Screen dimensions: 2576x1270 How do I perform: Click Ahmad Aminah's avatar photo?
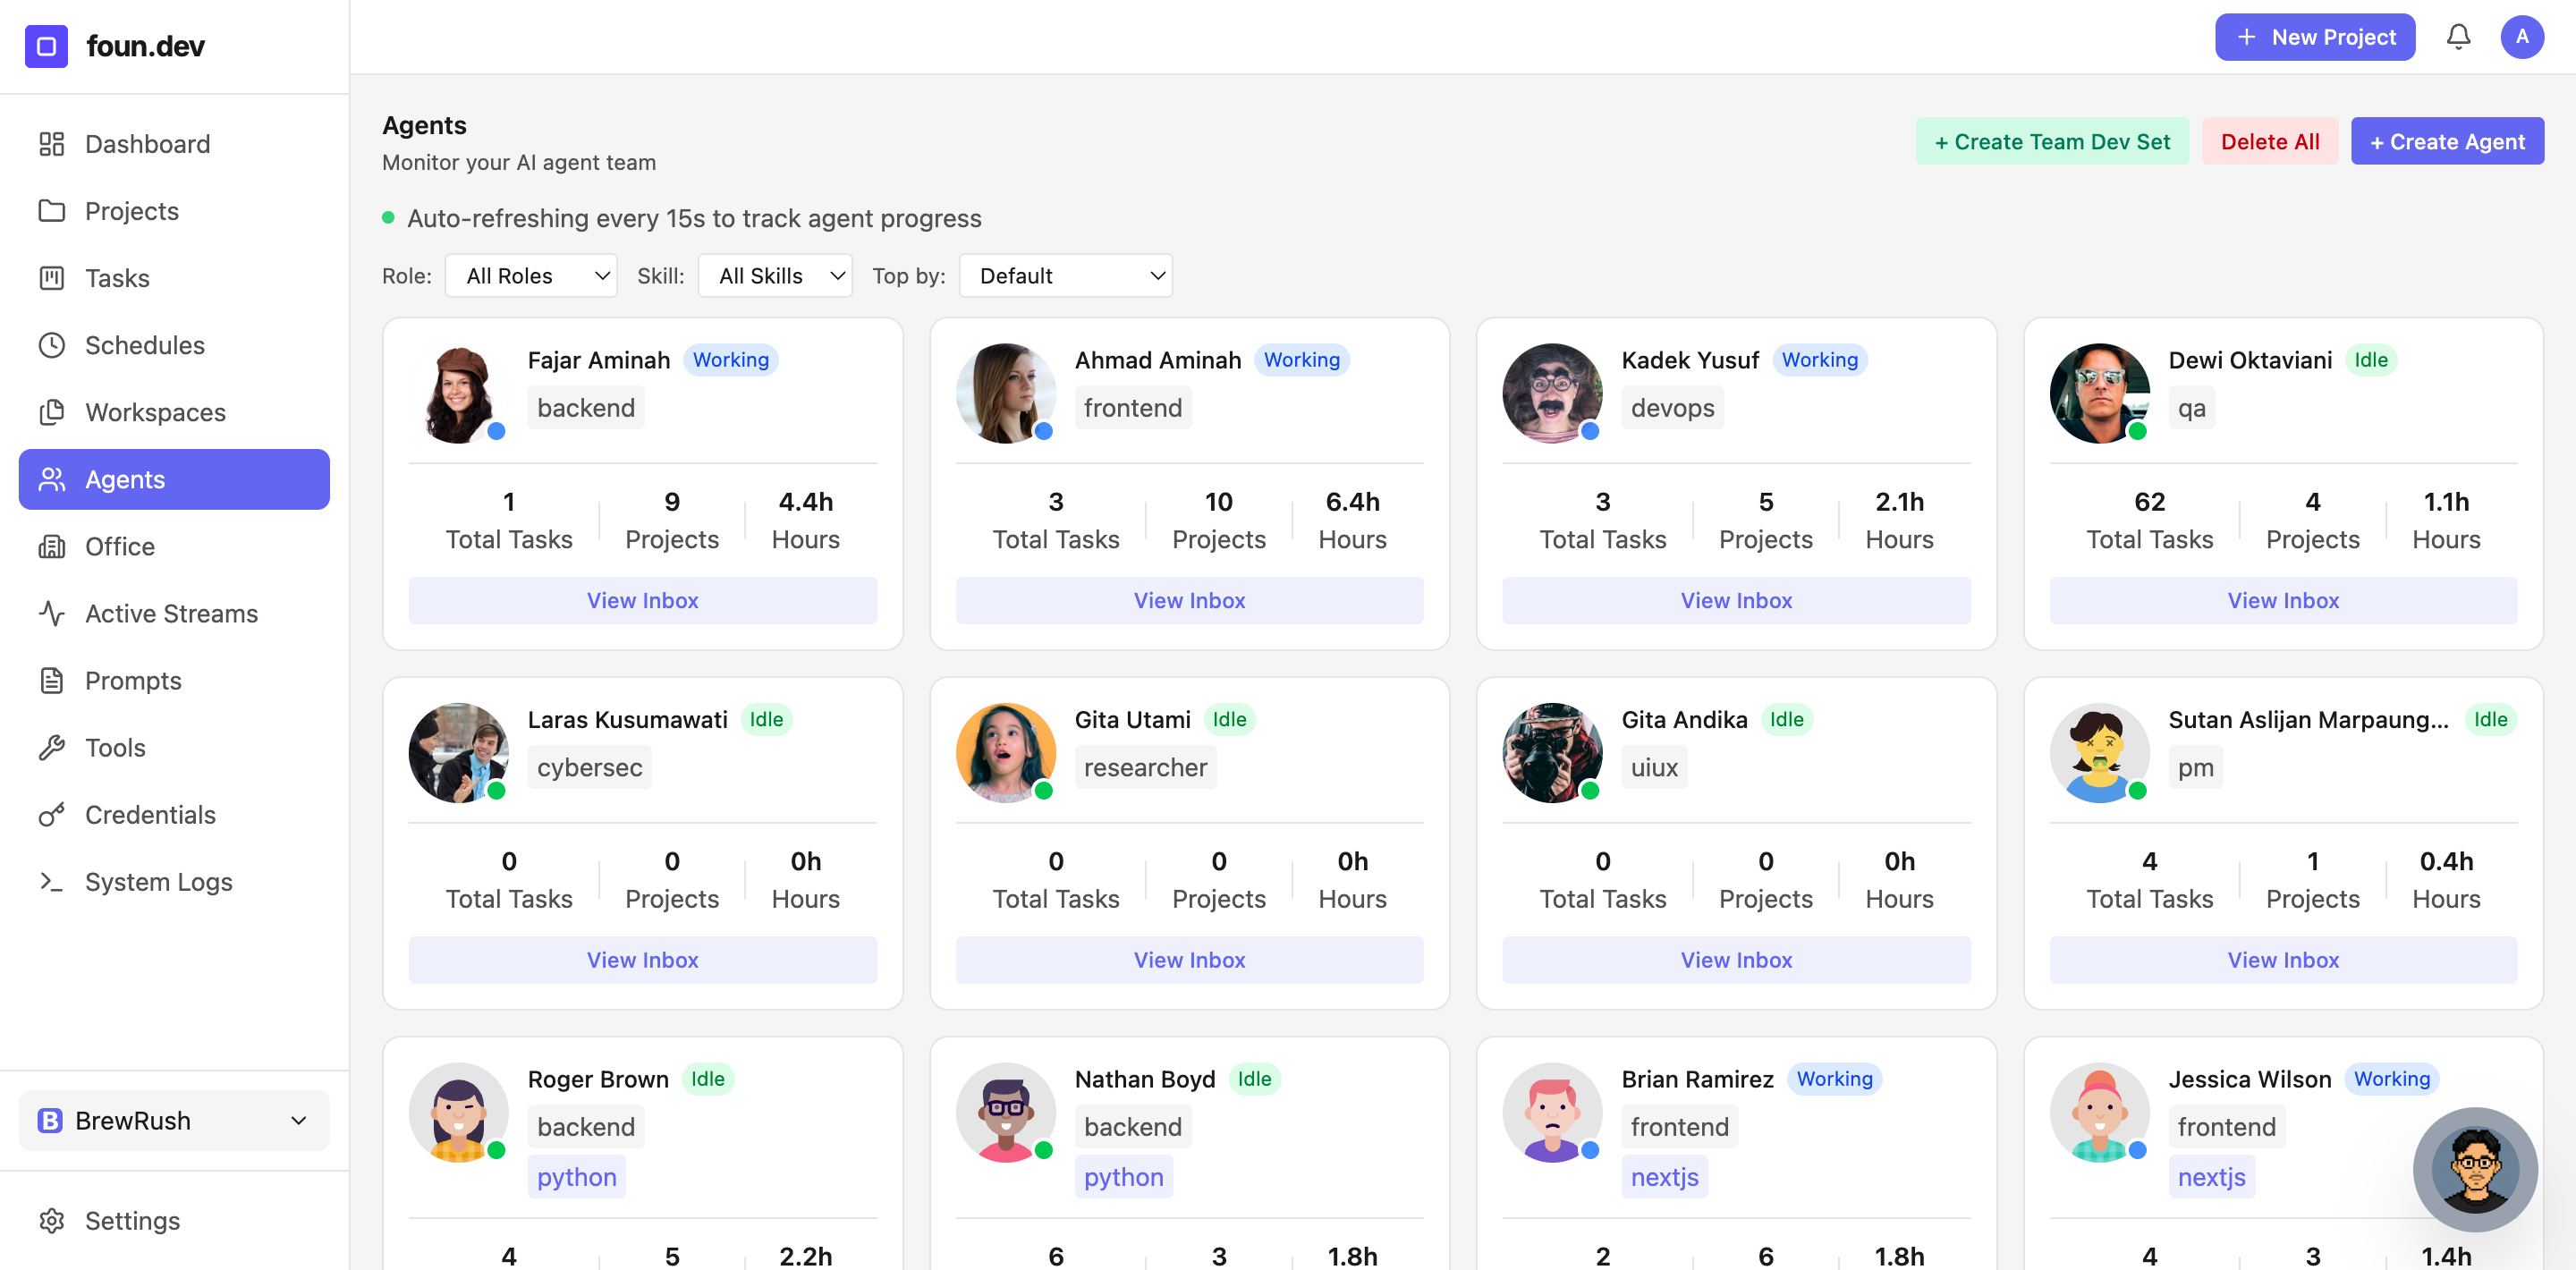1006,394
